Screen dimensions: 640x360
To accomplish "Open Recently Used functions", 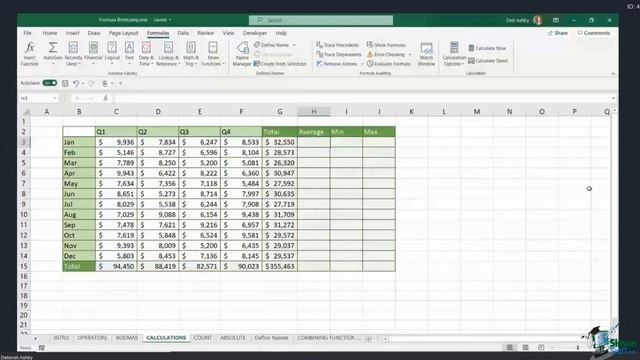I will (73, 53).
